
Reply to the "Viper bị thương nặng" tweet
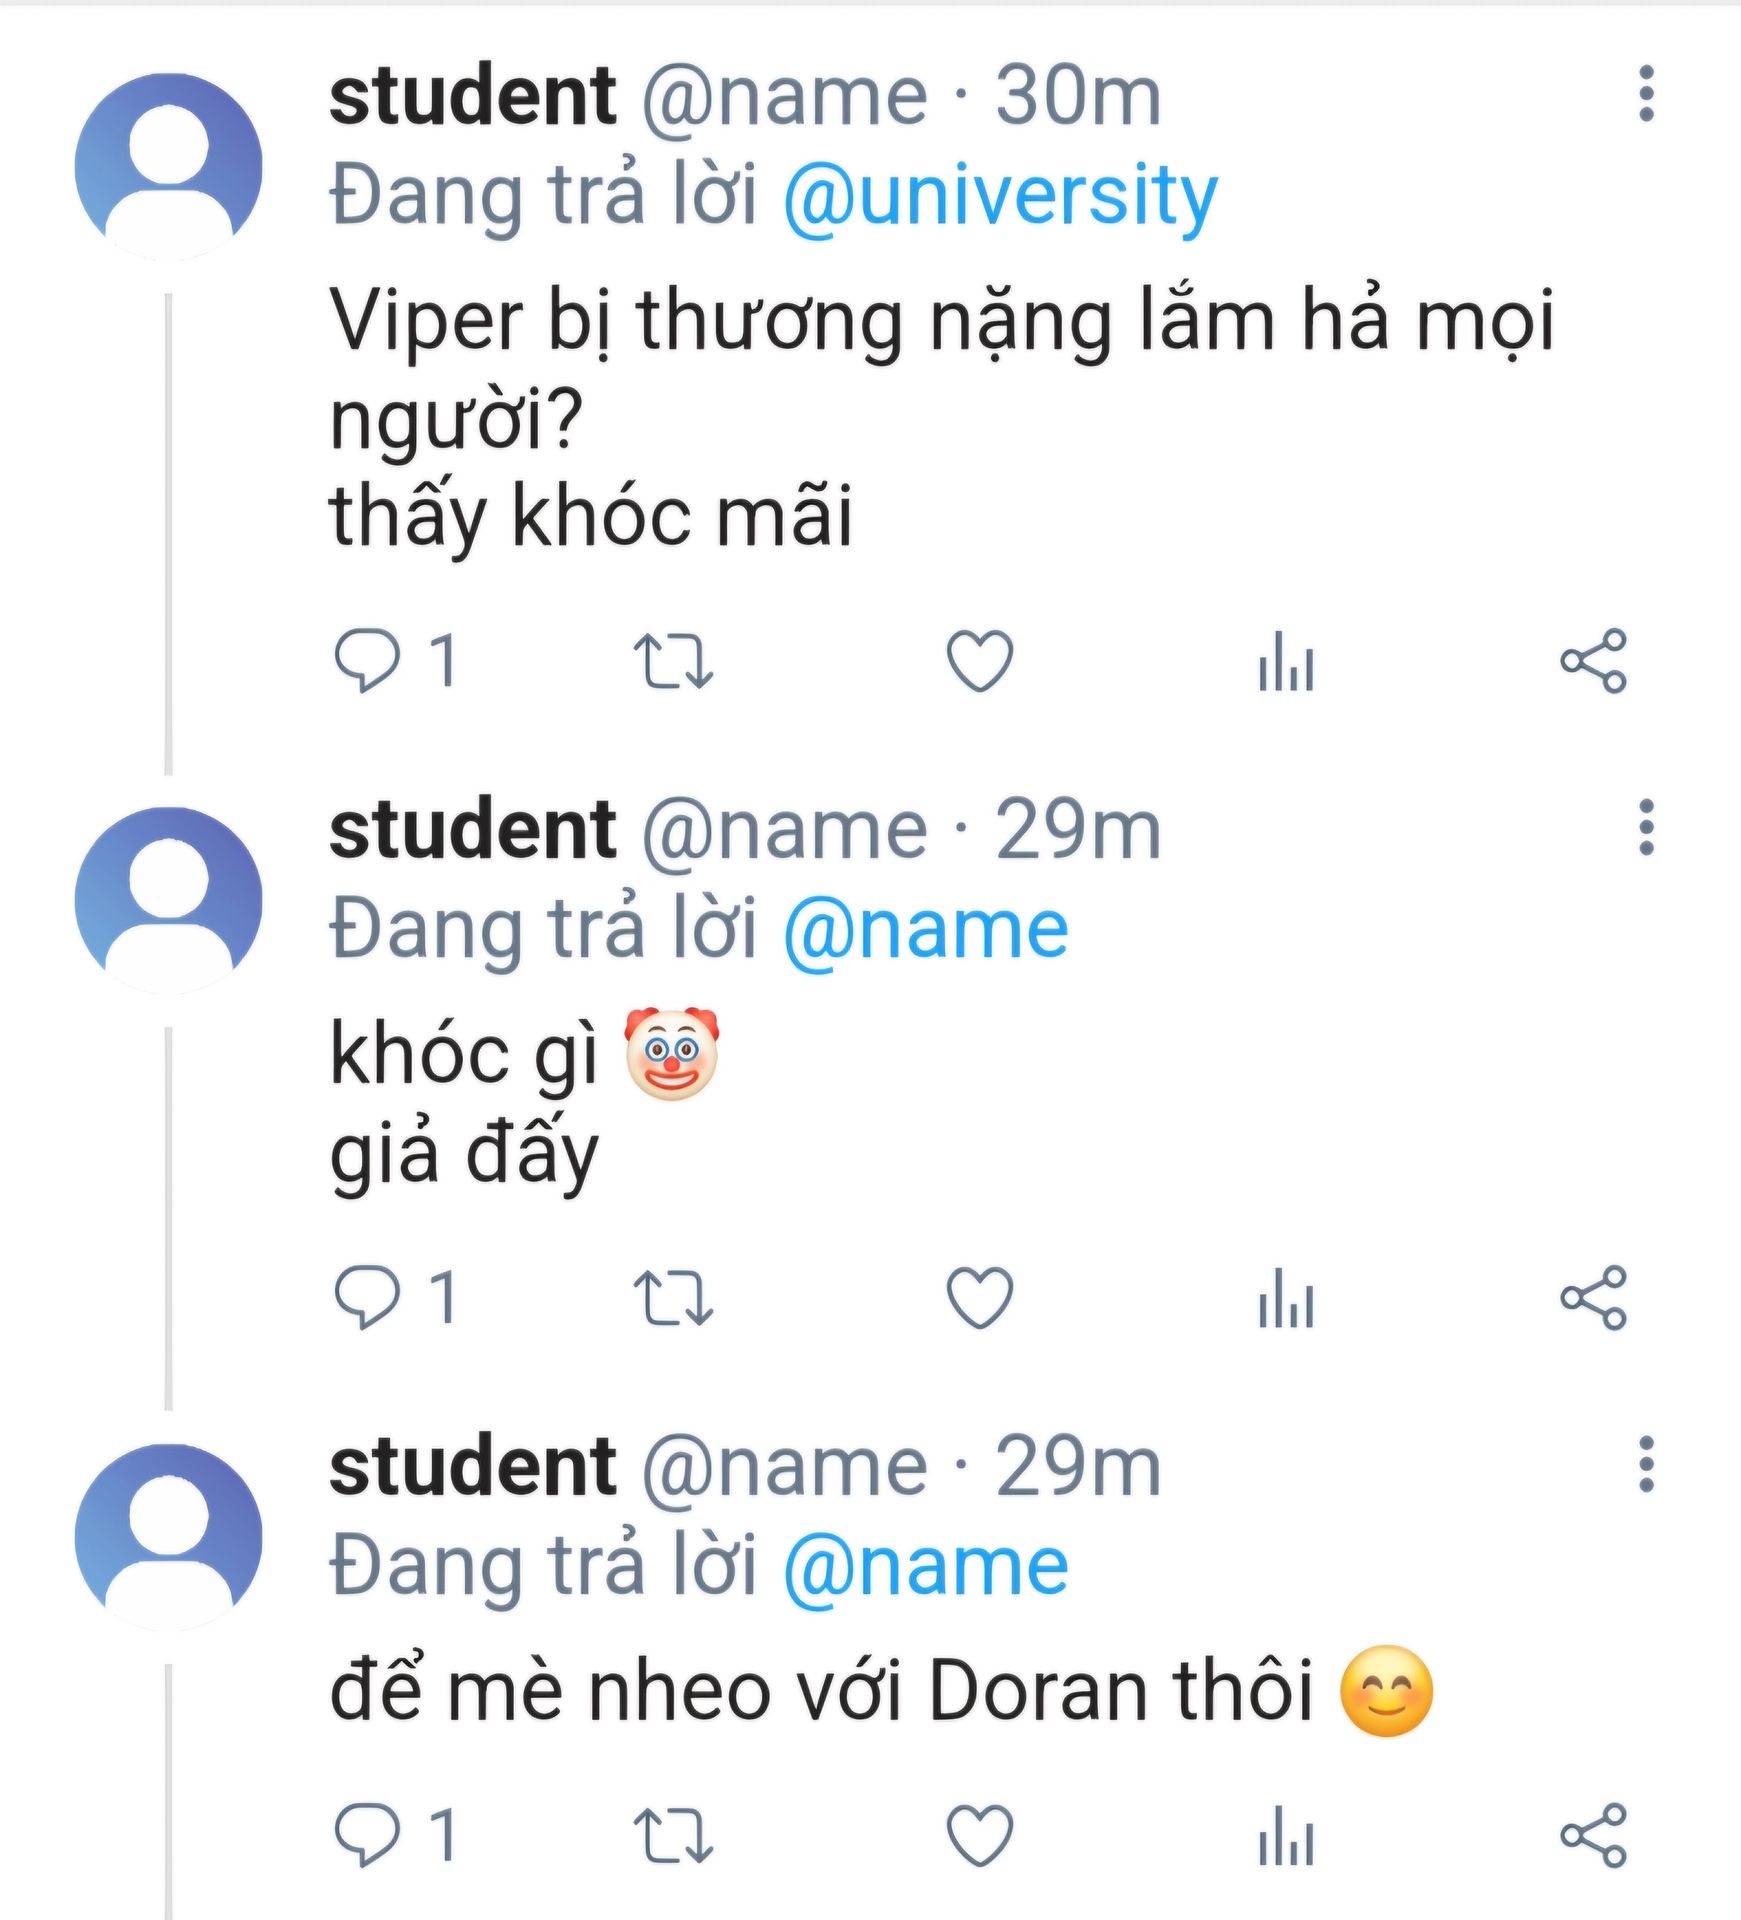coord(367,661)
